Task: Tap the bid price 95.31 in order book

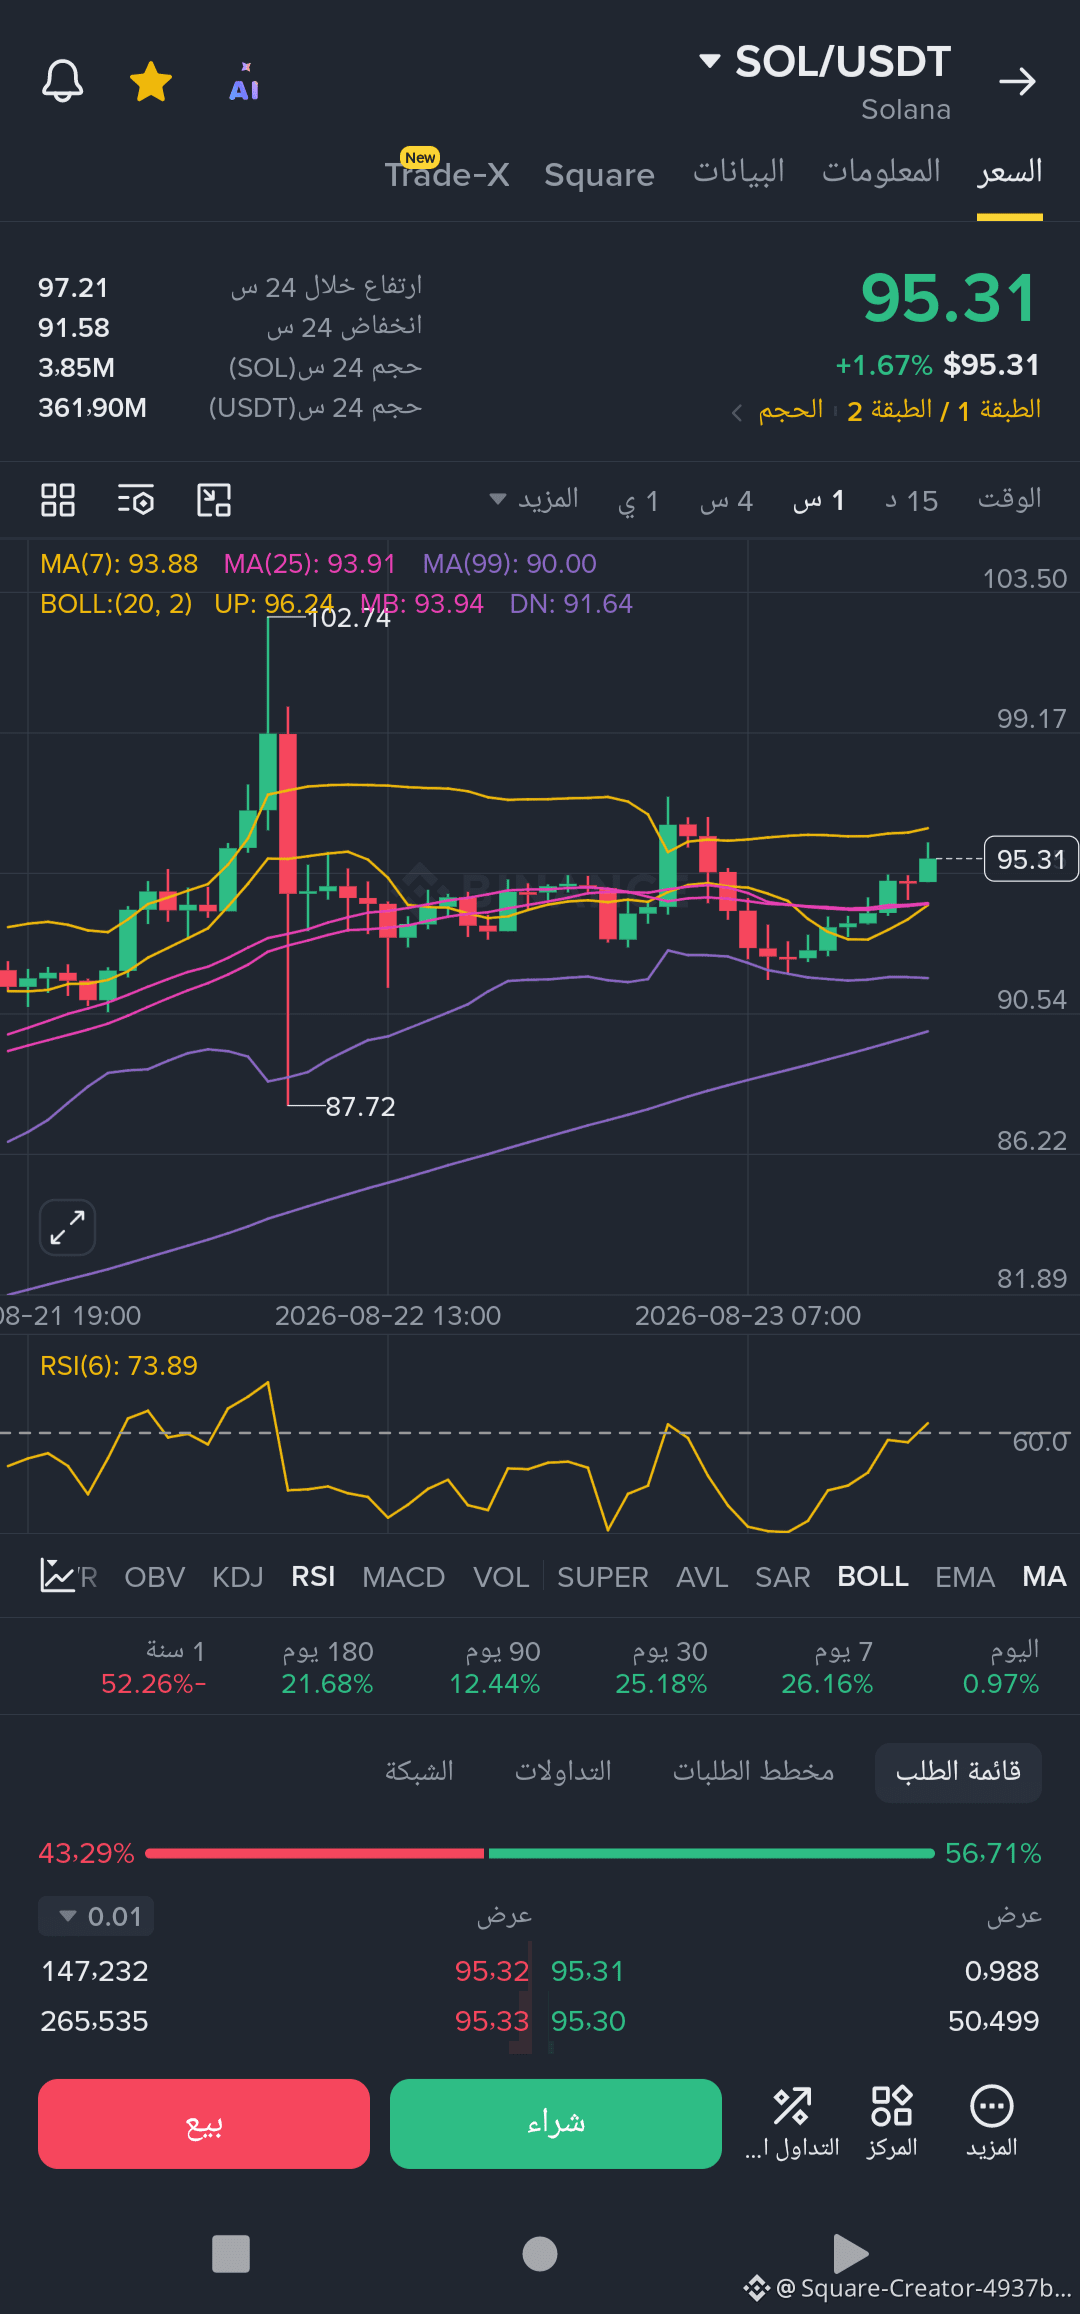Action: (x=587, y=1971)
